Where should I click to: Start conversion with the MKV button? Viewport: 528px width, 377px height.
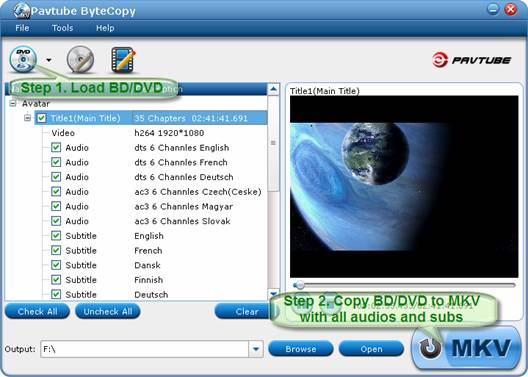[466, 348]
